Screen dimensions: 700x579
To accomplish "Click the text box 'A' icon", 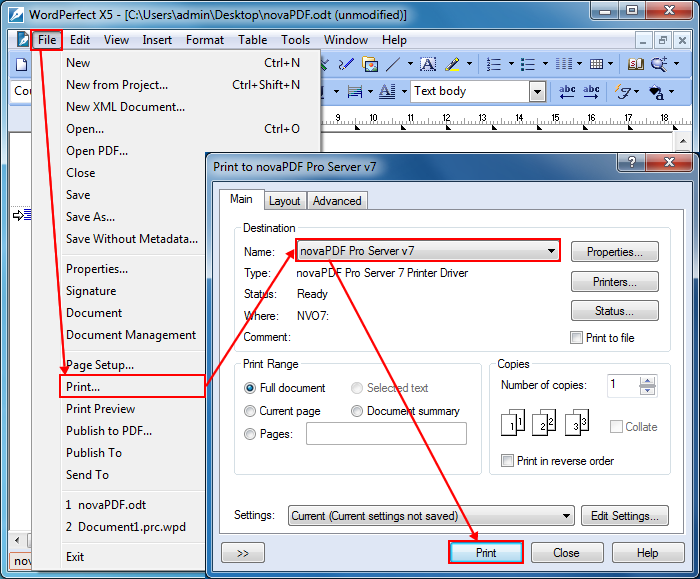I will 428,65.
